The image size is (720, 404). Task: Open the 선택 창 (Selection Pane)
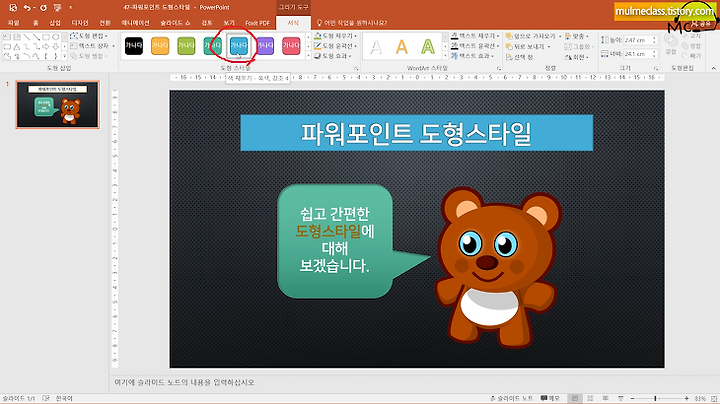(x=520, y=57)
